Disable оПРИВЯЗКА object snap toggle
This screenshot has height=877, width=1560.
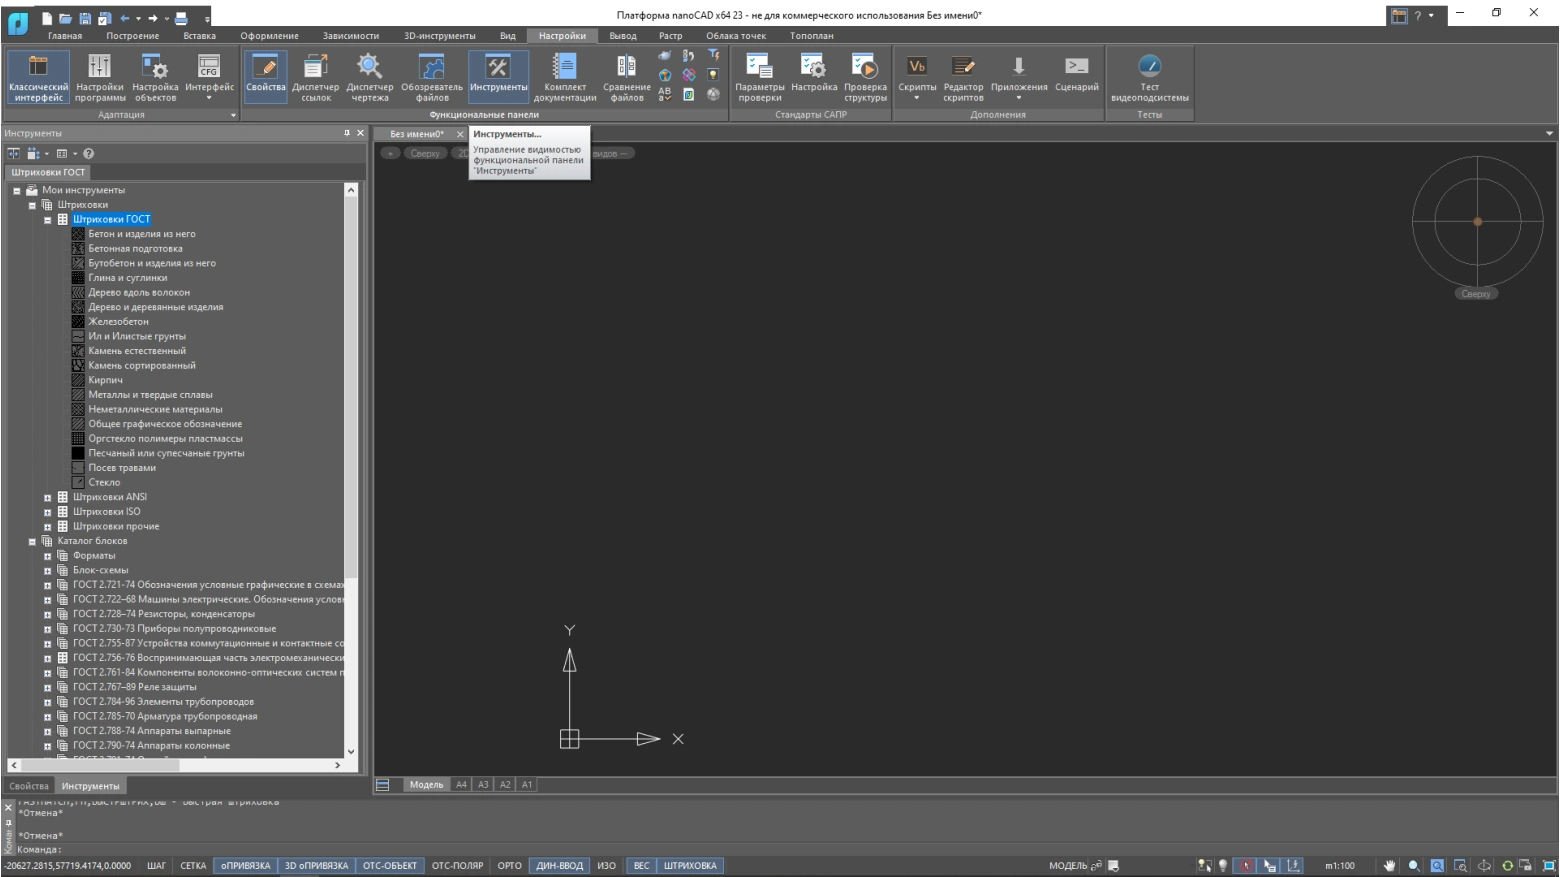tap(246, 866)
